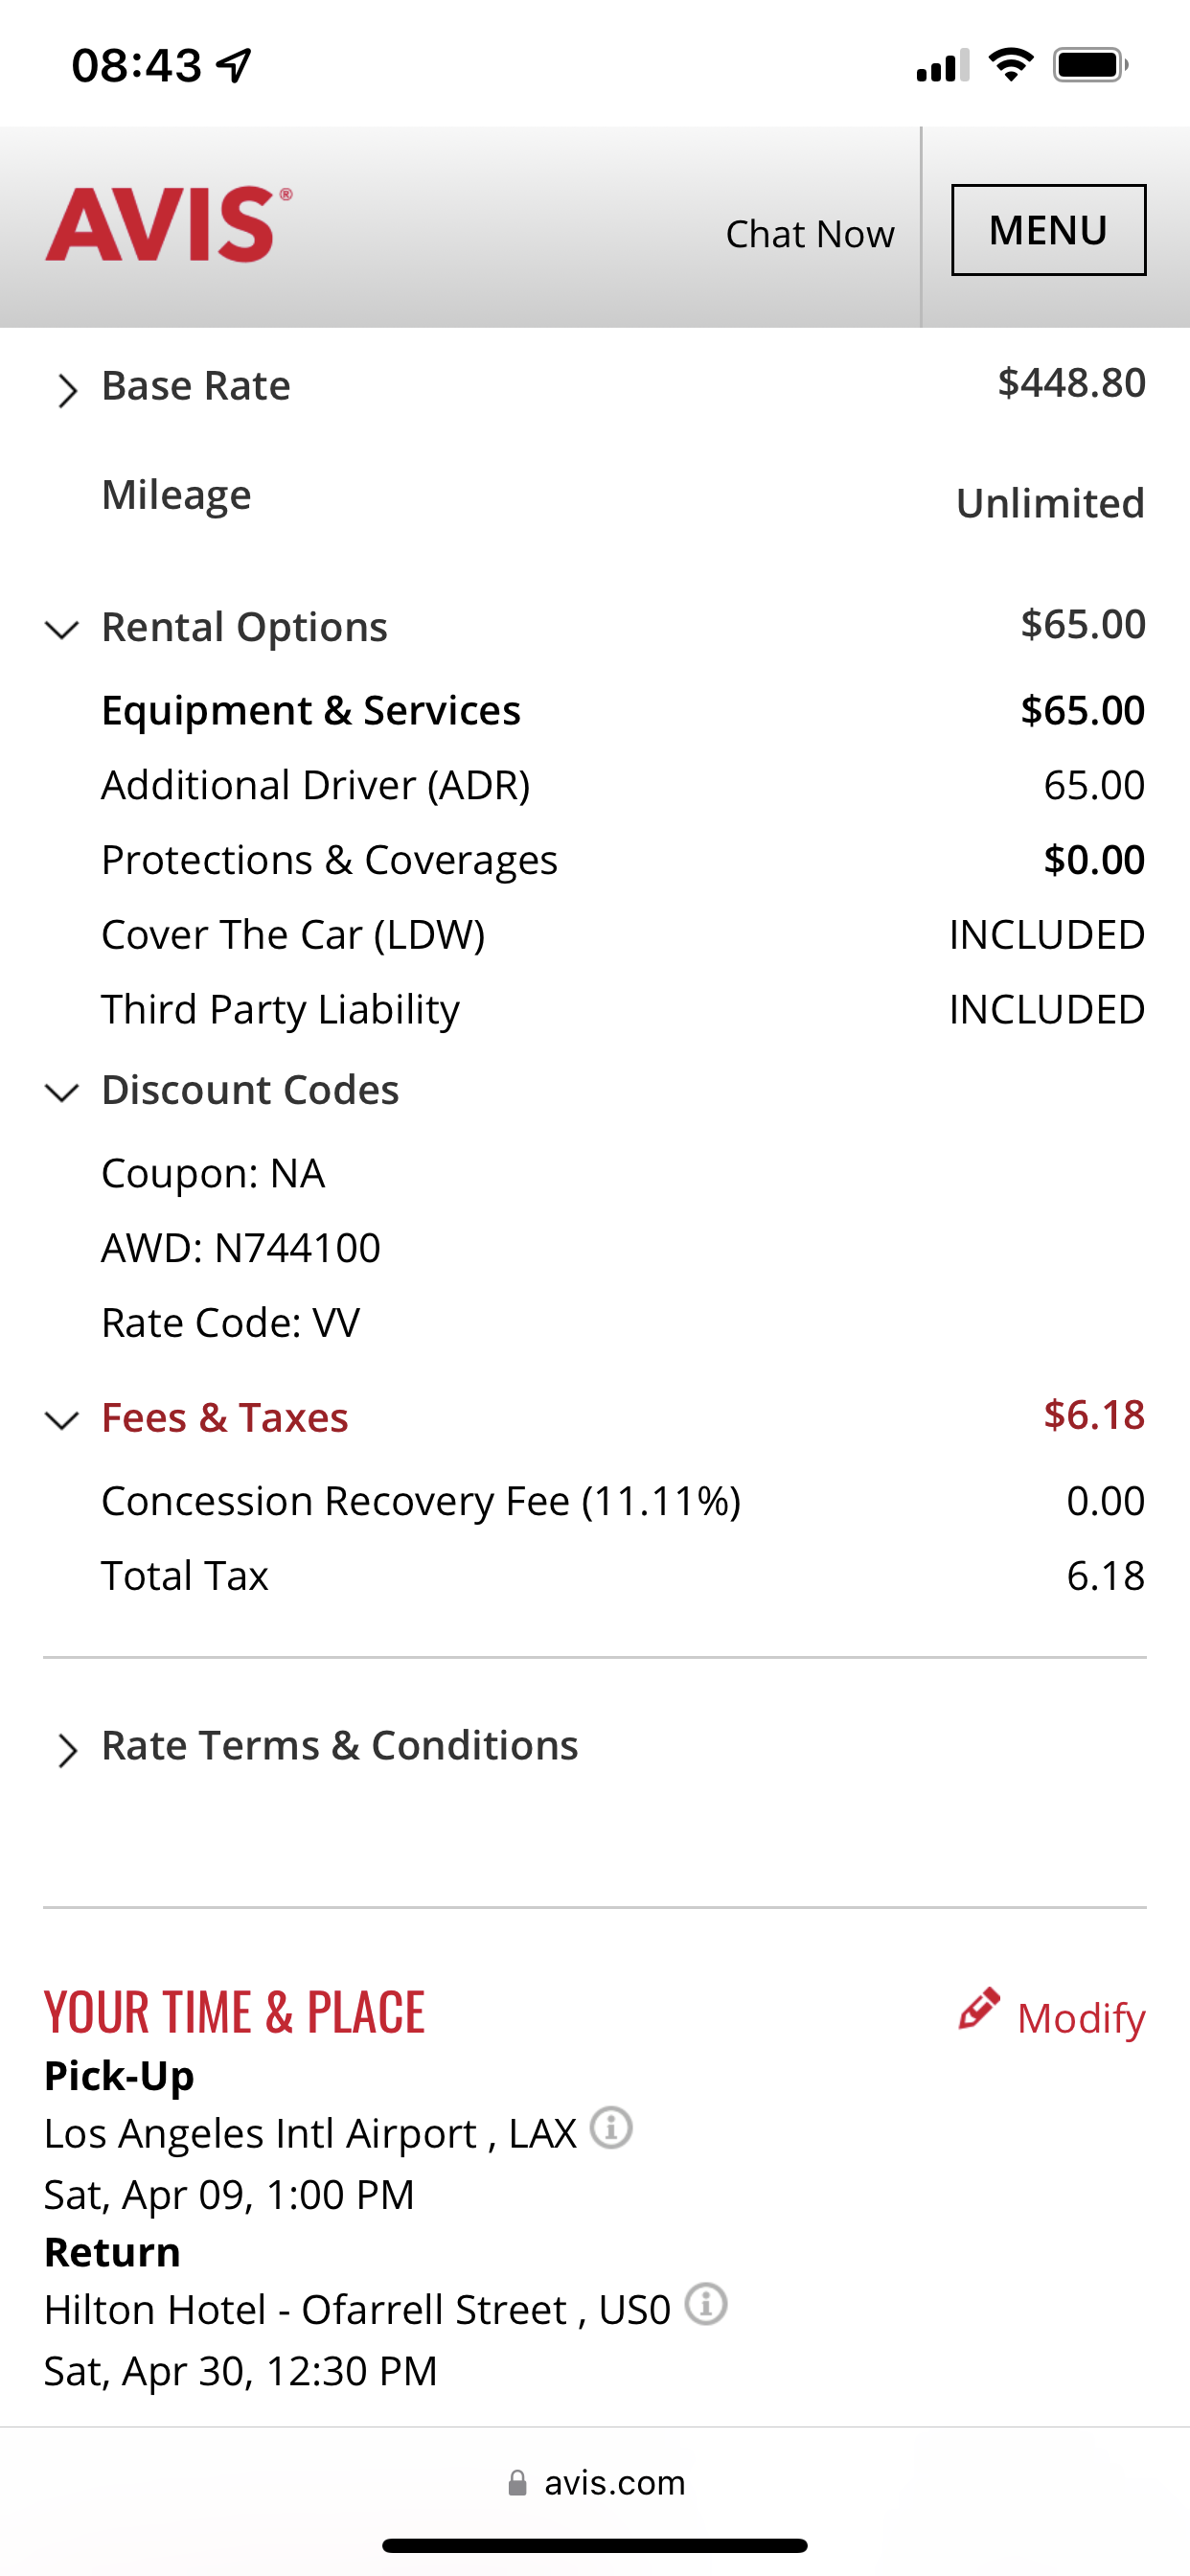Collapse the Fees & Taxes section
The image size is (1190, 2576).
[x=62, y=1420]
